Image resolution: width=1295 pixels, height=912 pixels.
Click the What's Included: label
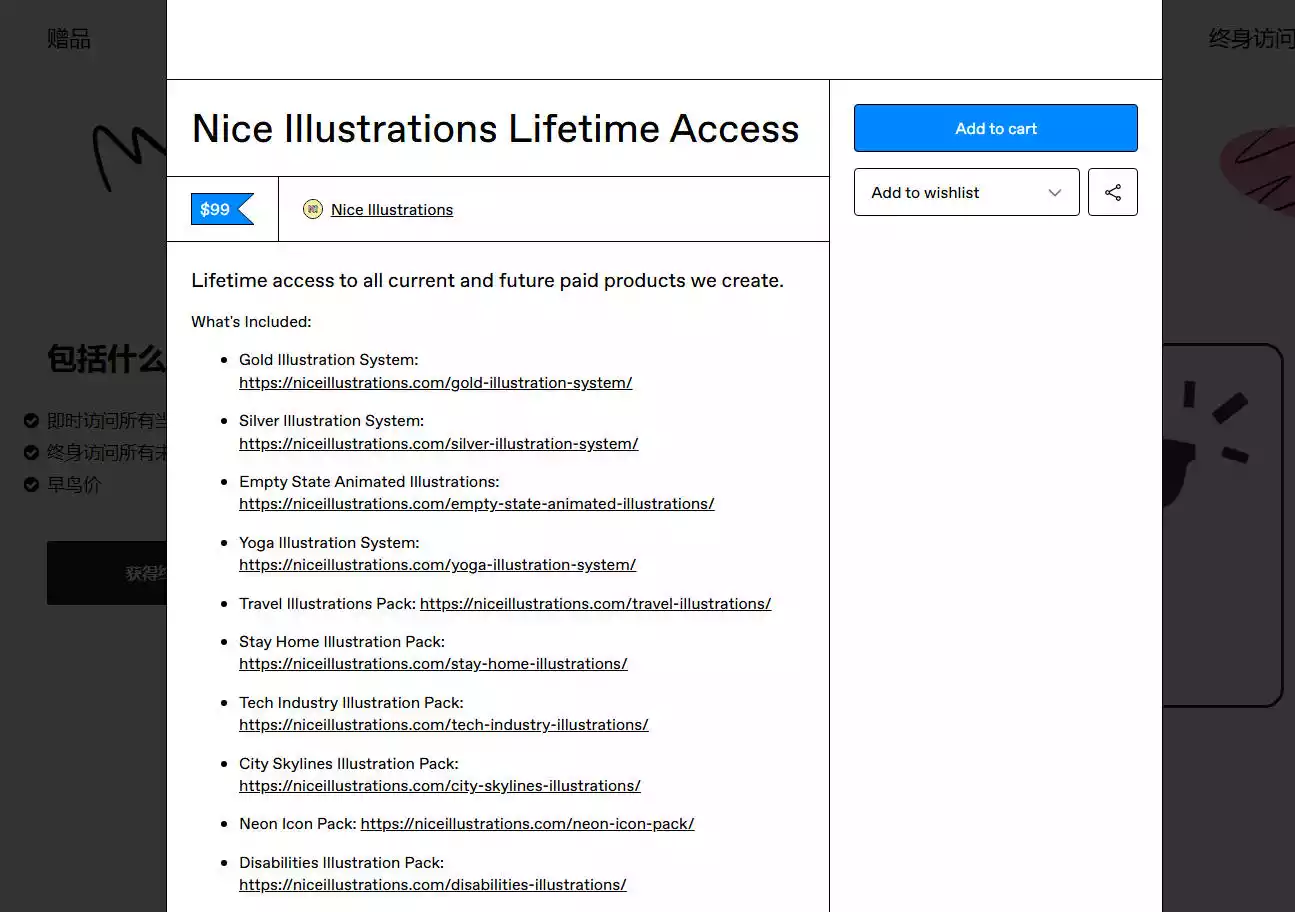(x=252, y=321)
